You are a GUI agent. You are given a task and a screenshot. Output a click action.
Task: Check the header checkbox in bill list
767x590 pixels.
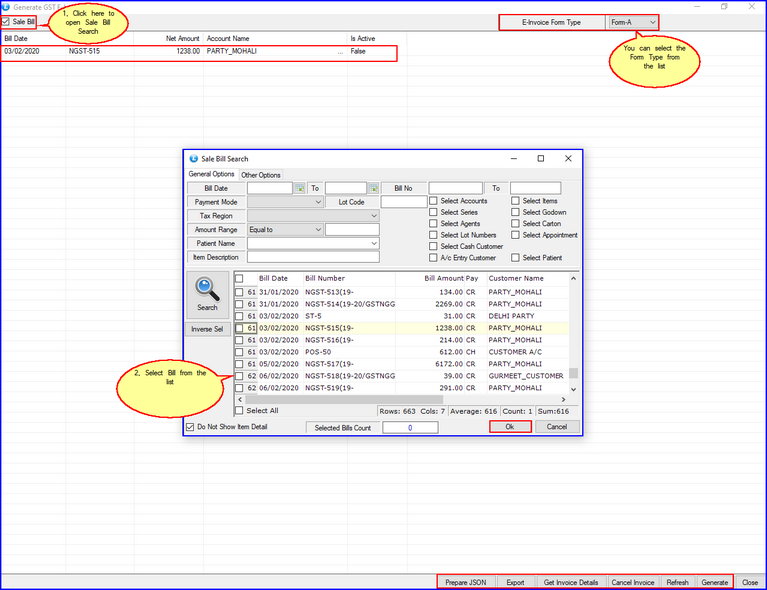(239, 279)
